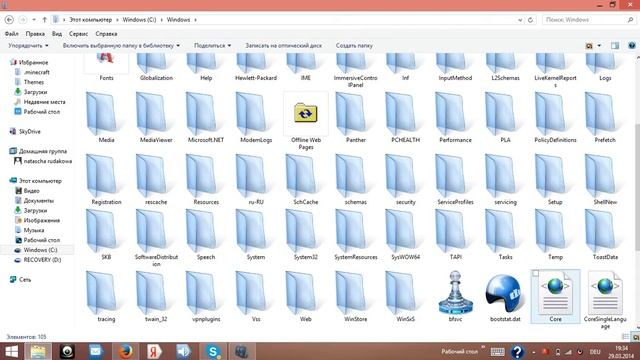Open the help question mark button
Image resolution: width=640 pixels, height=360 pixels.
[631, 46]
